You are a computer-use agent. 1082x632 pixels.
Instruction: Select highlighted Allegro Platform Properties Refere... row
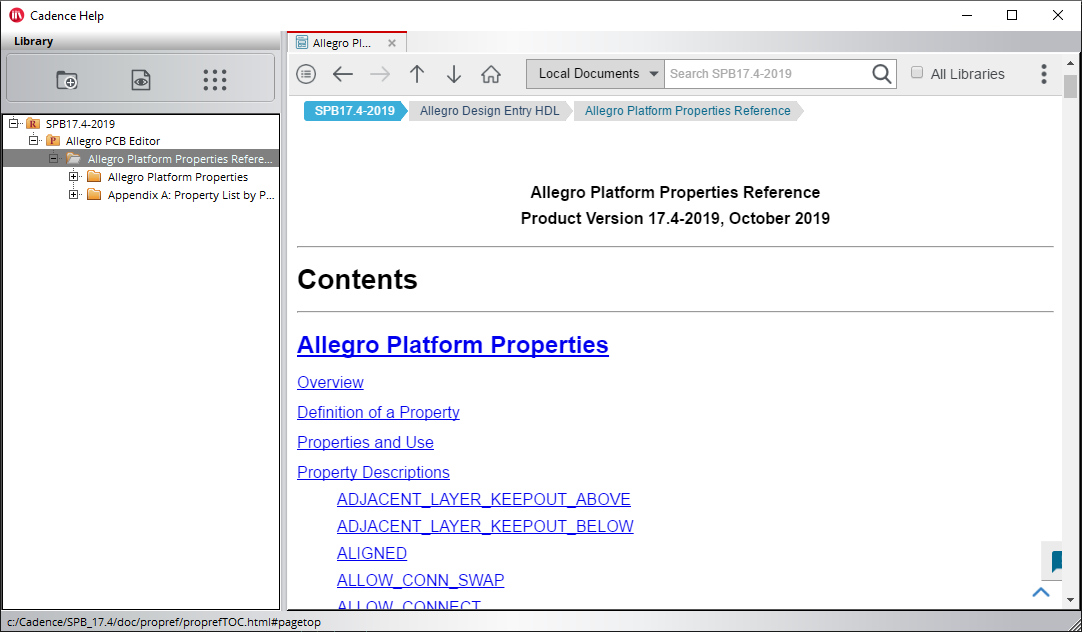pyautogui.click(x=141, y=159)
